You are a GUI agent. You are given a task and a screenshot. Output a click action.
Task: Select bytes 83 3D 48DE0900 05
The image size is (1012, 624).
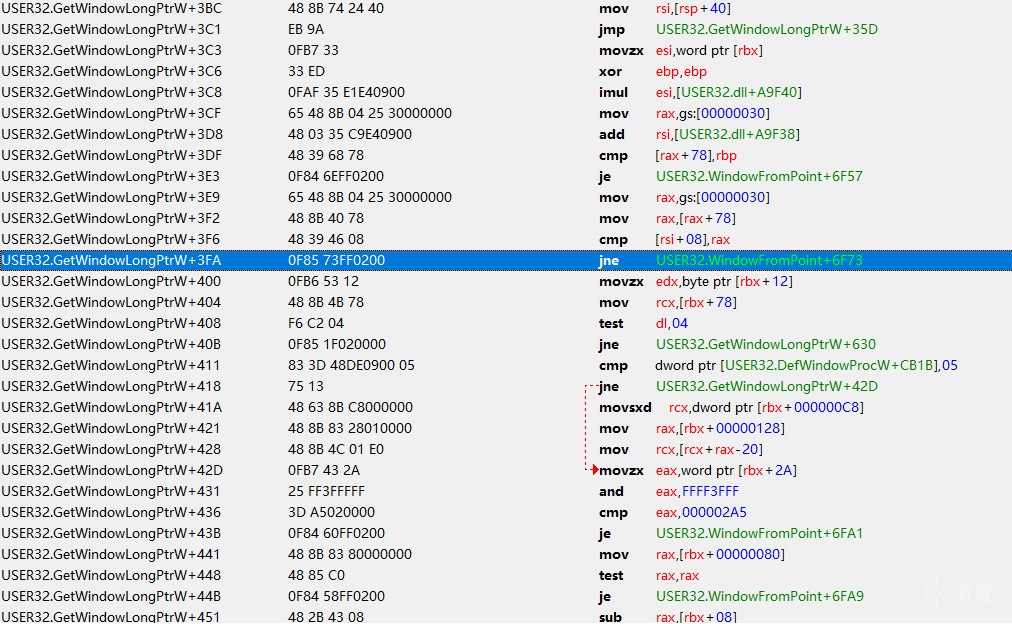click(351, 365)
